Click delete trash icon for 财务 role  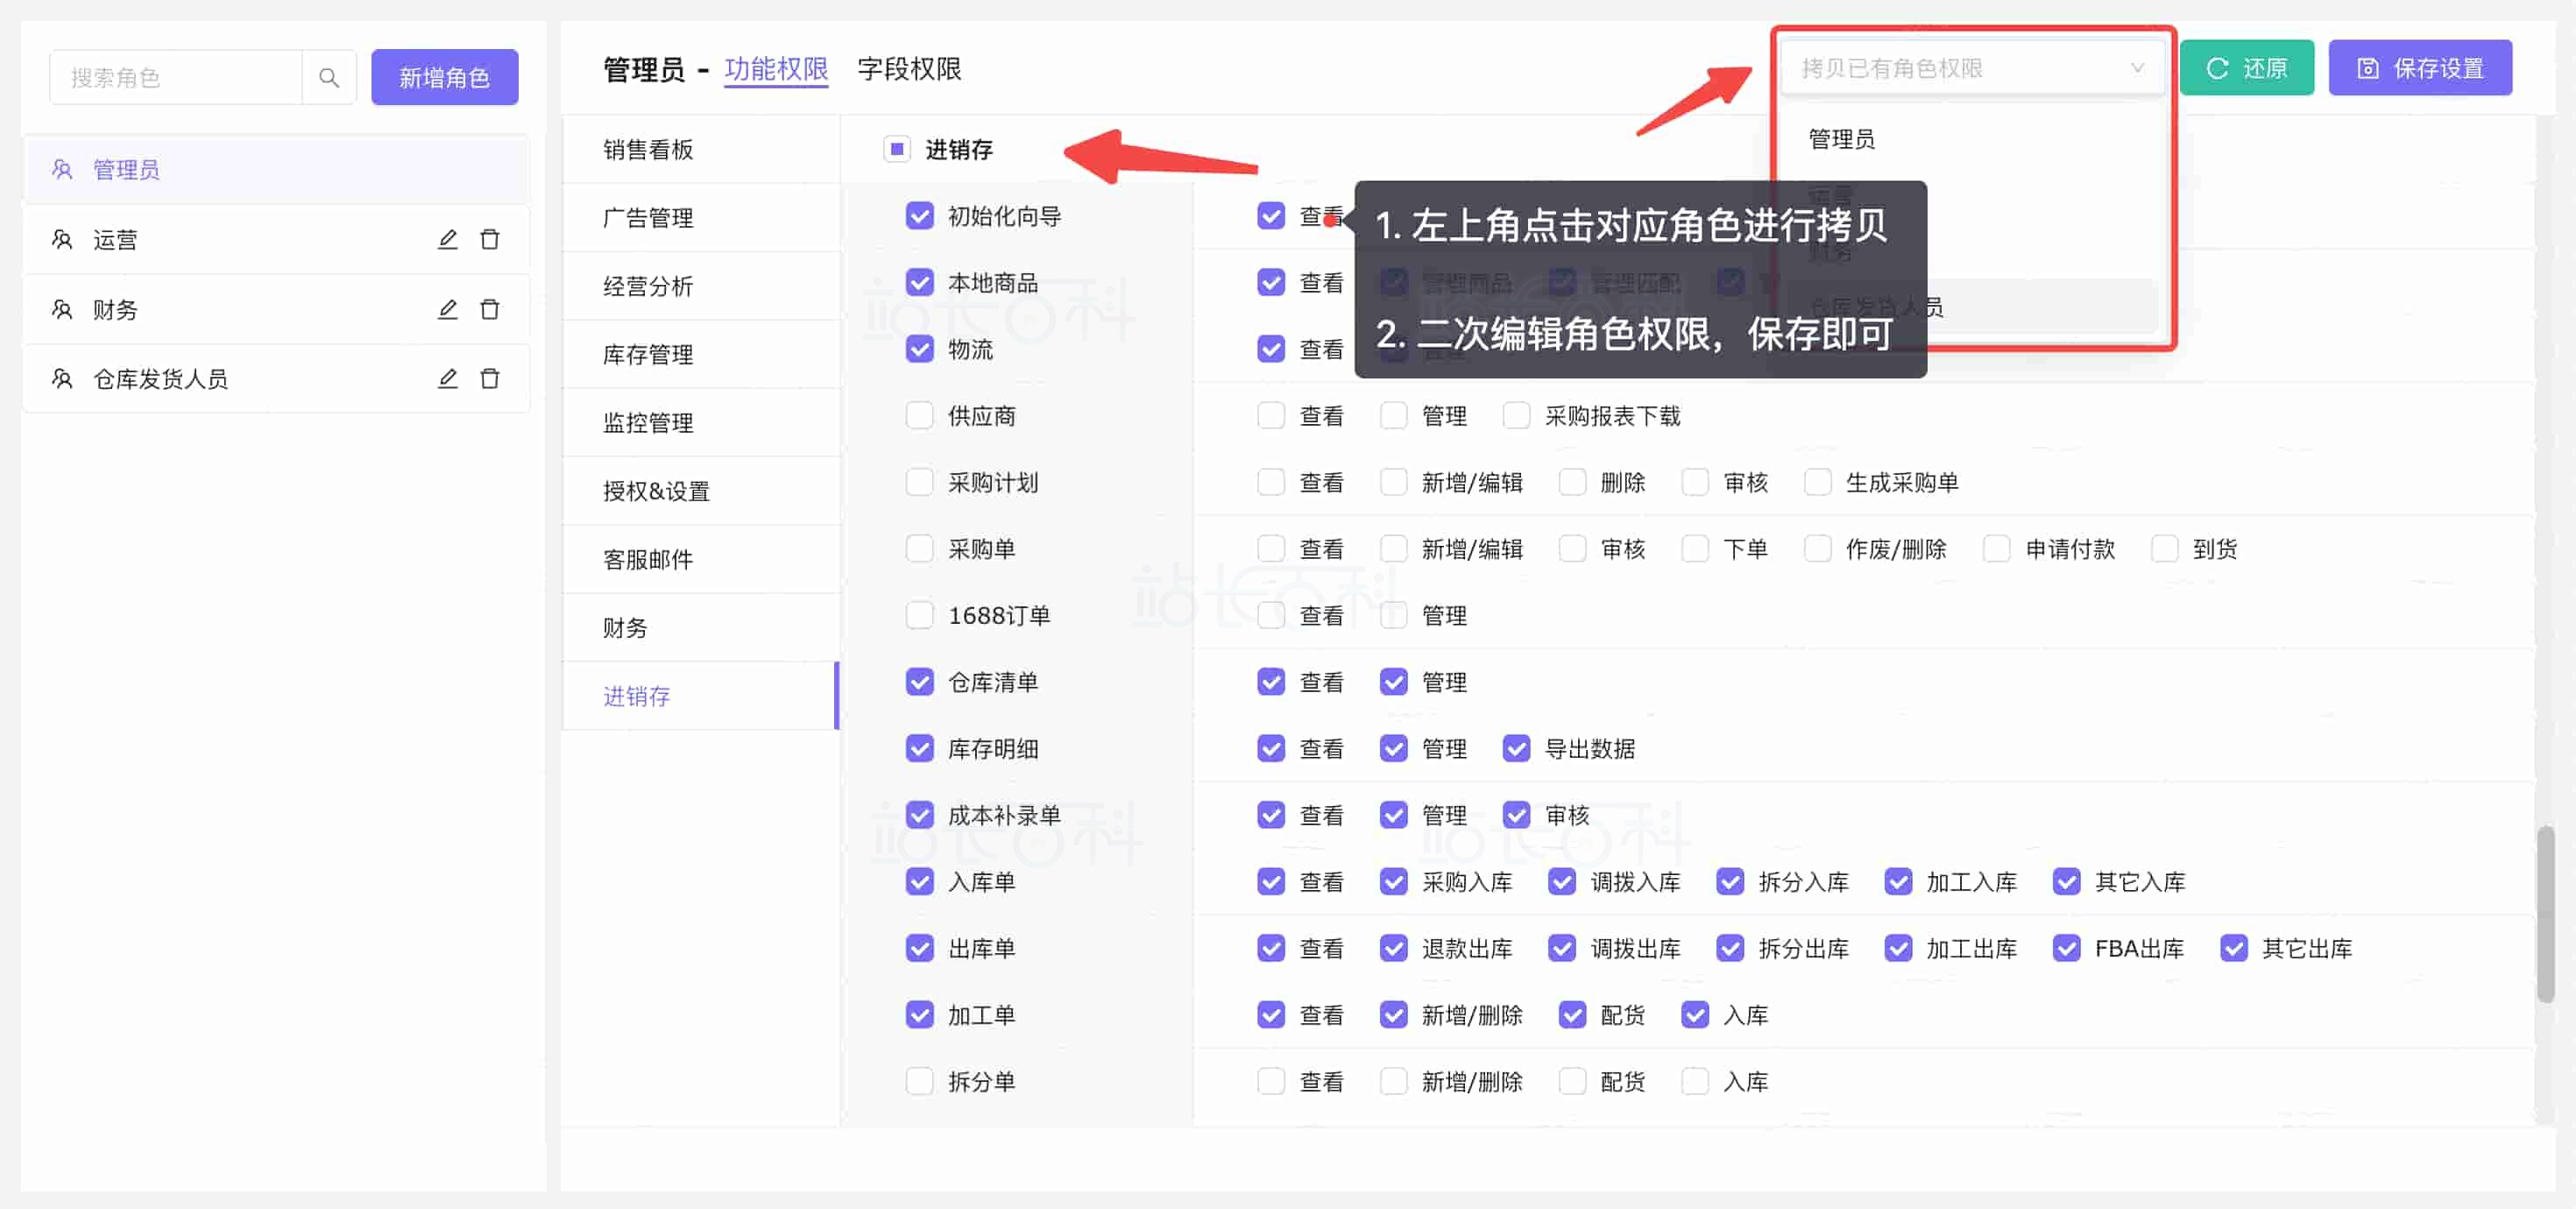489,309
